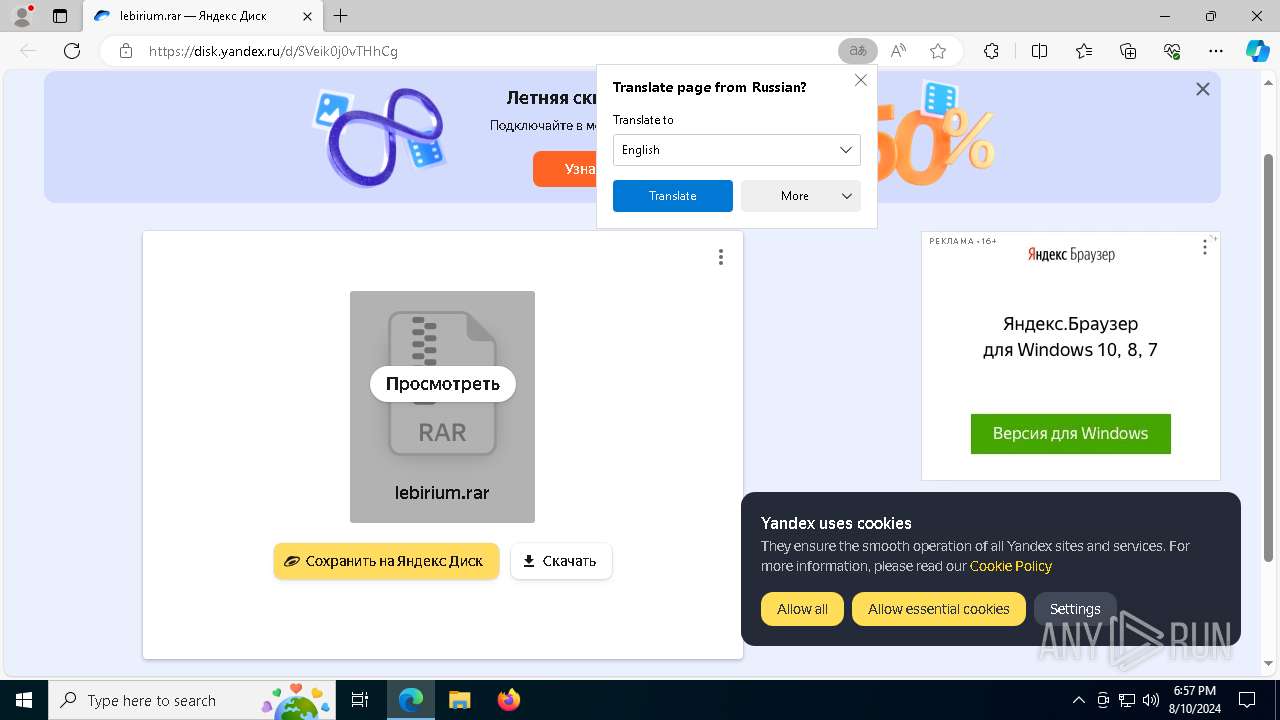Open a new tab with plus icon
This screenshot has width=1280, height=720.
click(x=341, y=16)
